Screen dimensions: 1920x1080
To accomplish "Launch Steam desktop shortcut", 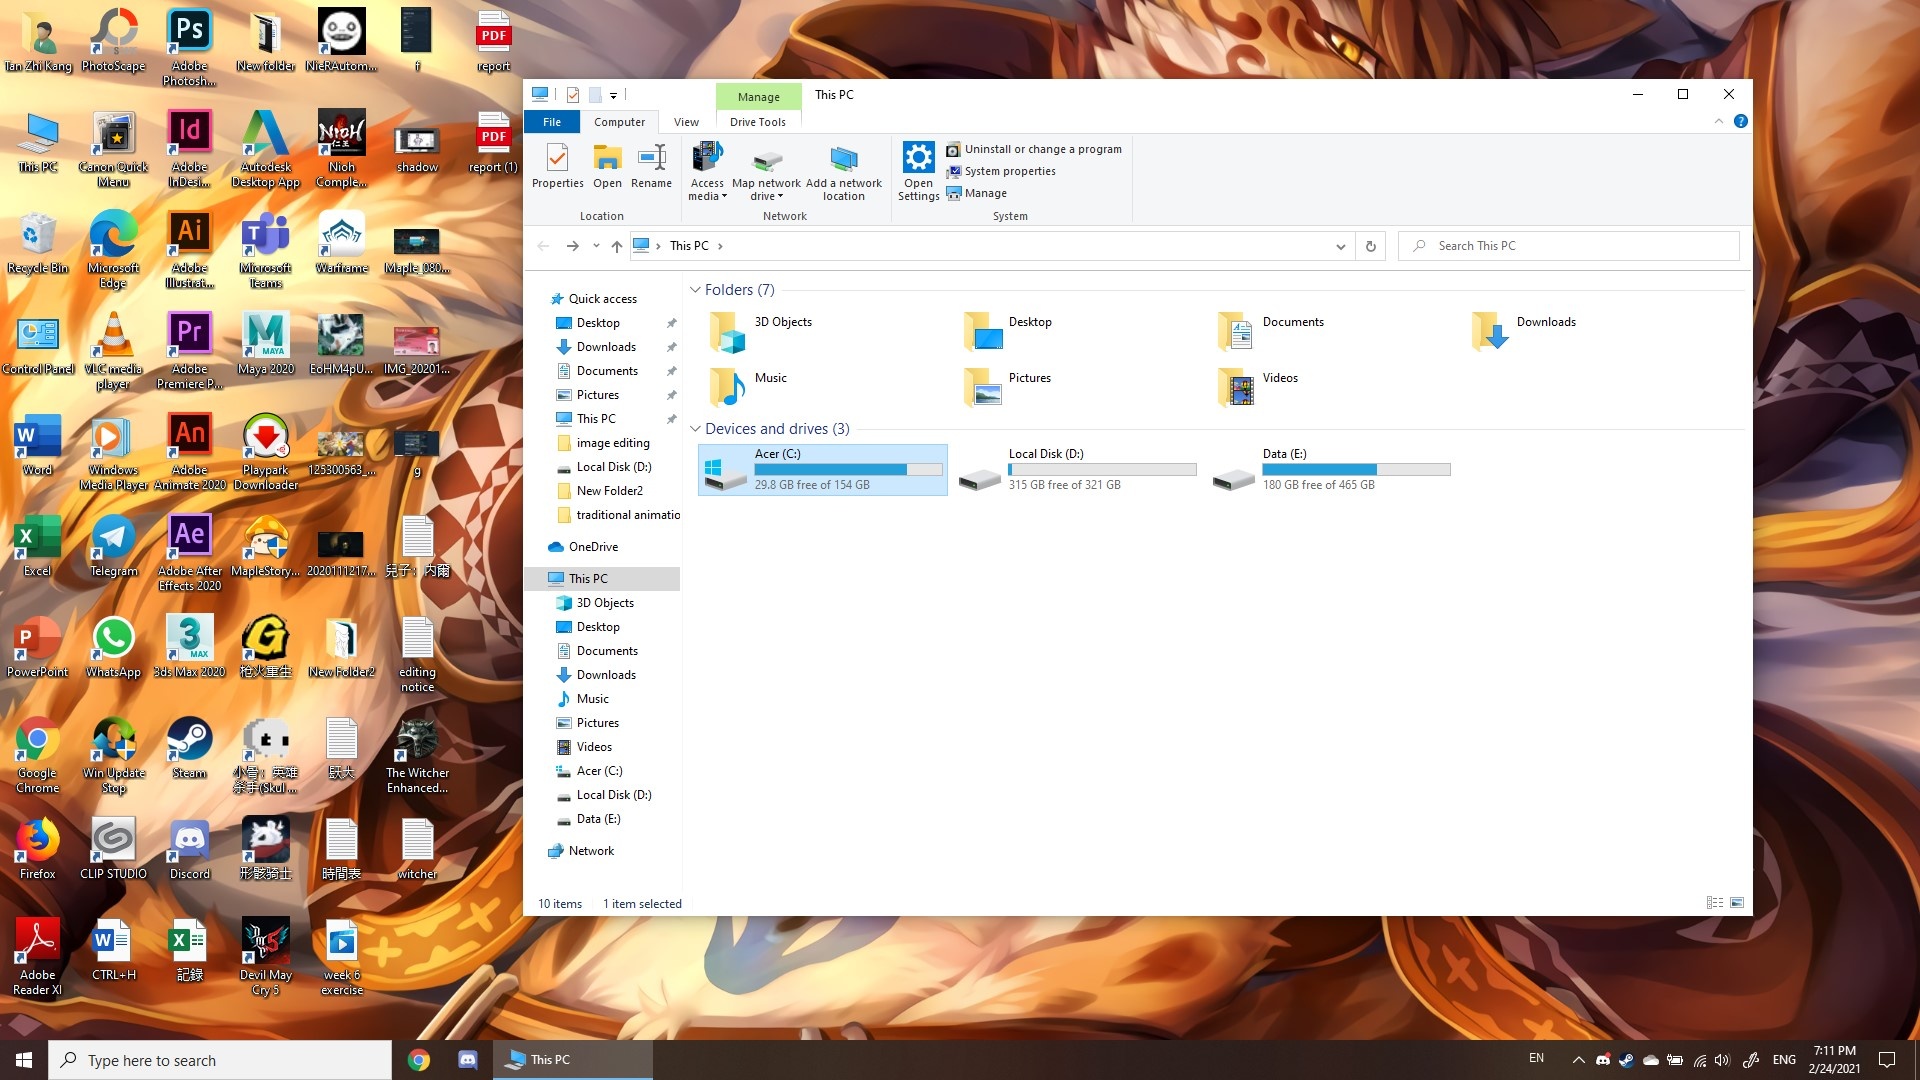I will [189, 748].
